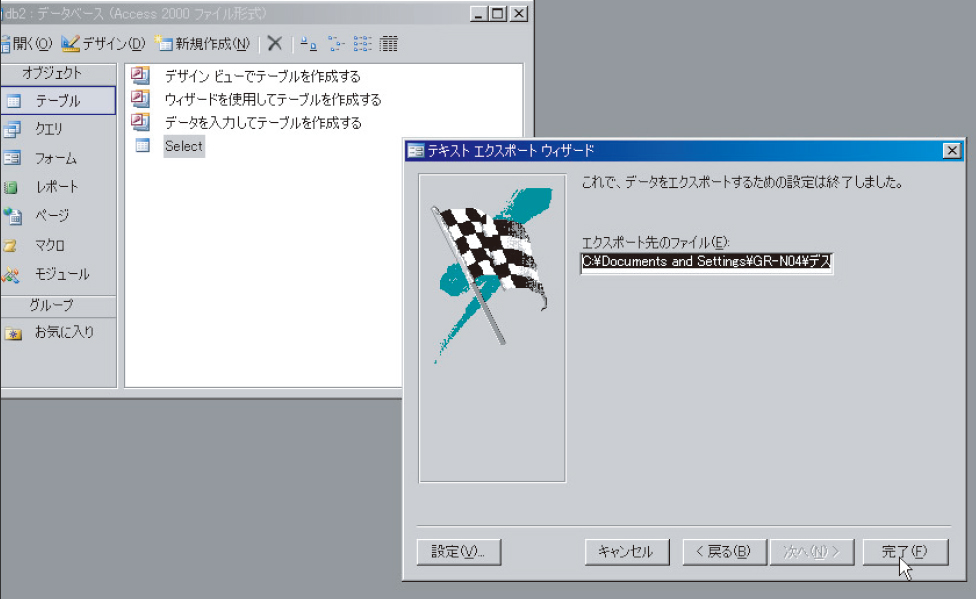Select フォーム in objects panel

tap(58, 158)
